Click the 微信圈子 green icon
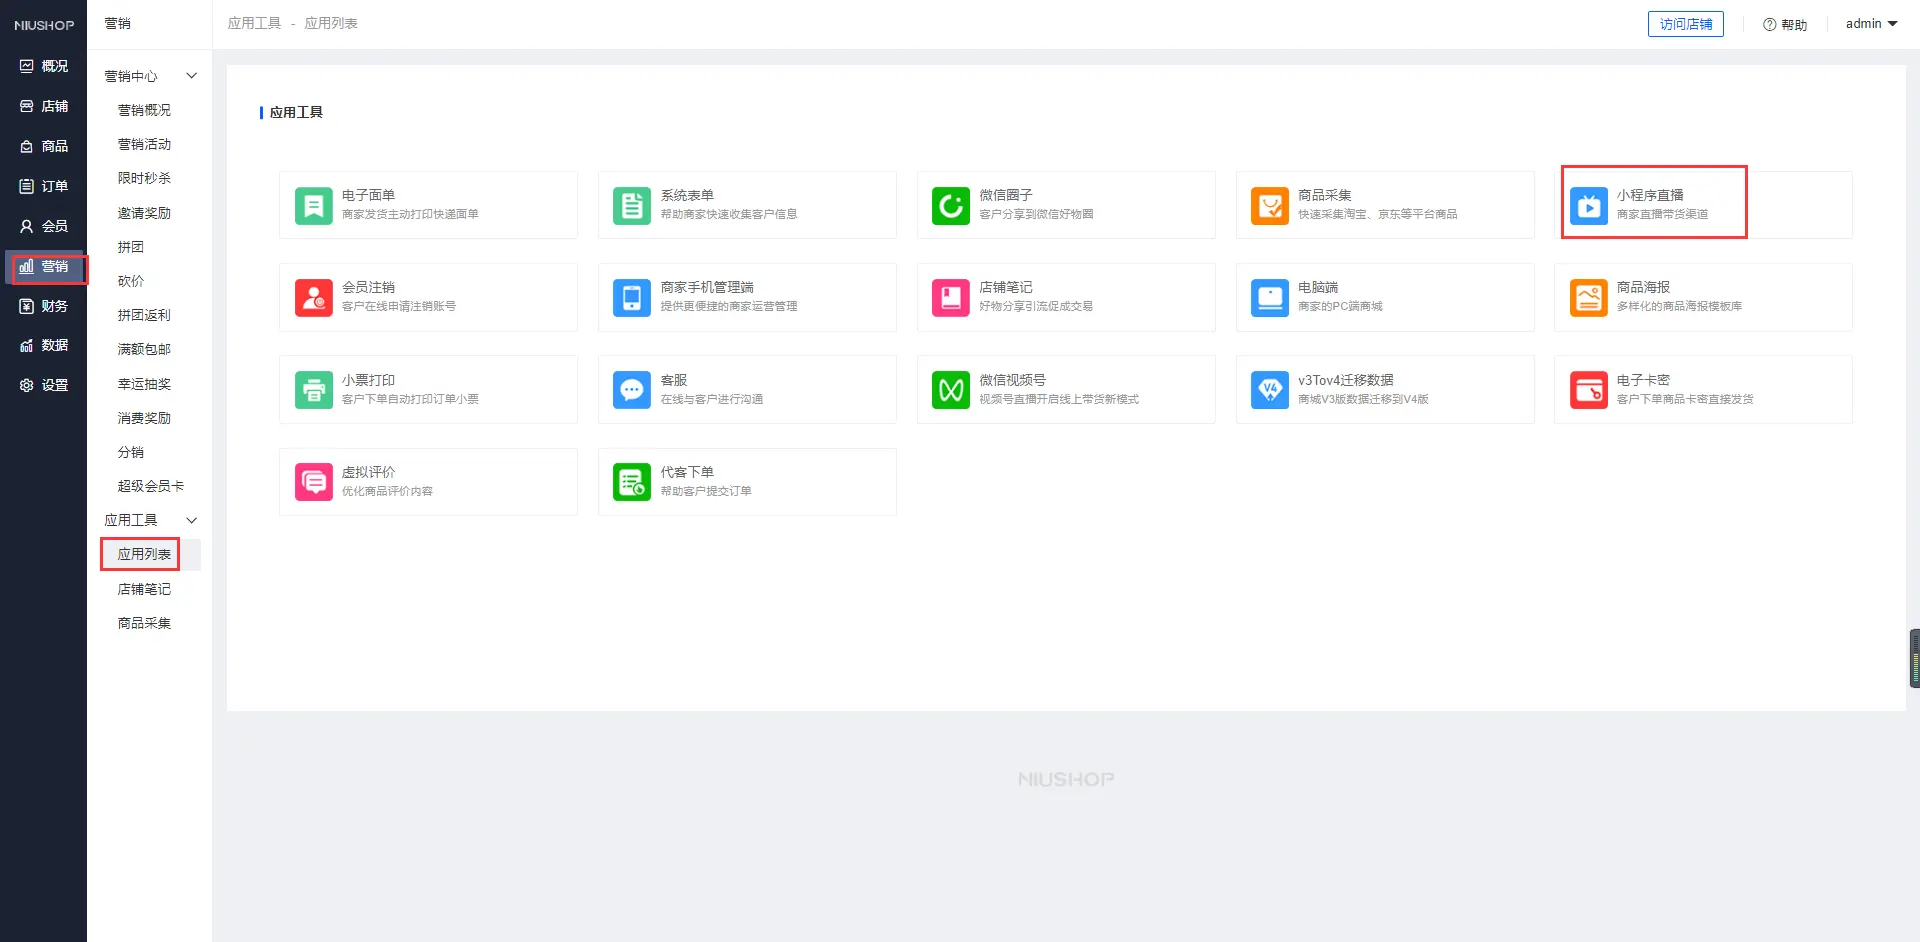This screenshot has width=1920, height=942. [x=950, y=206]
